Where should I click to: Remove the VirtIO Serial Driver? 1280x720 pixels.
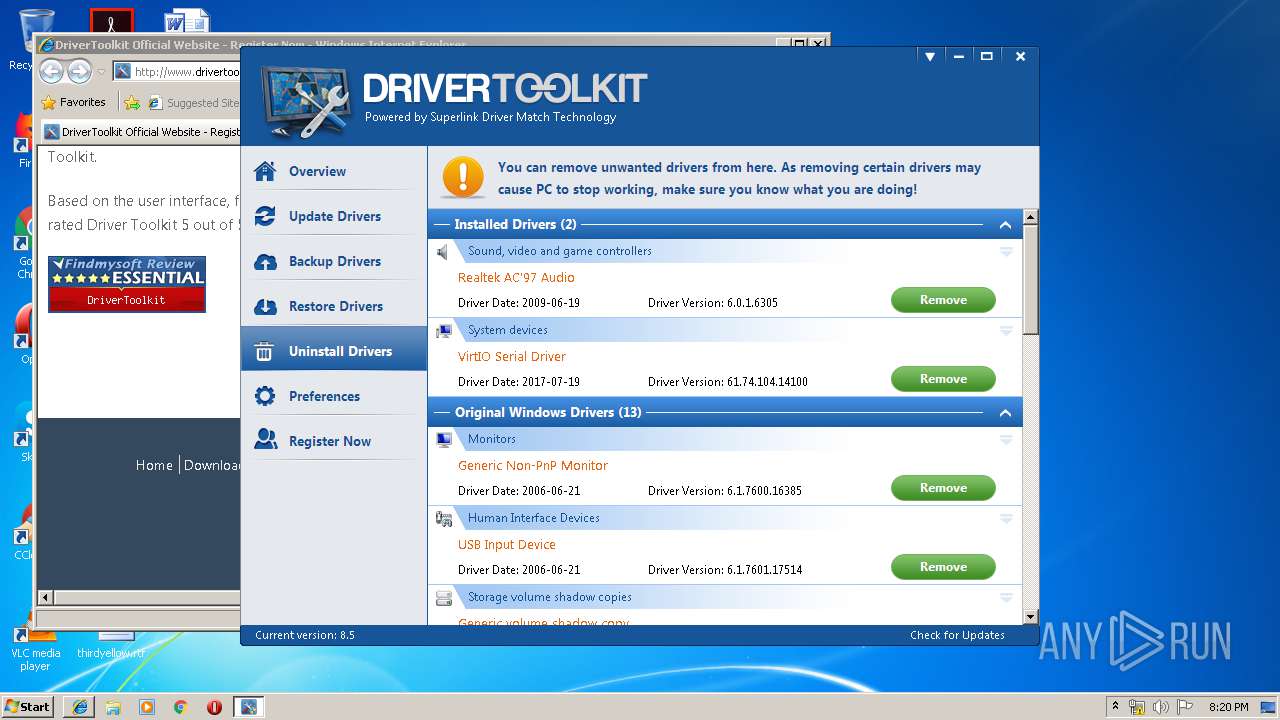943,379
